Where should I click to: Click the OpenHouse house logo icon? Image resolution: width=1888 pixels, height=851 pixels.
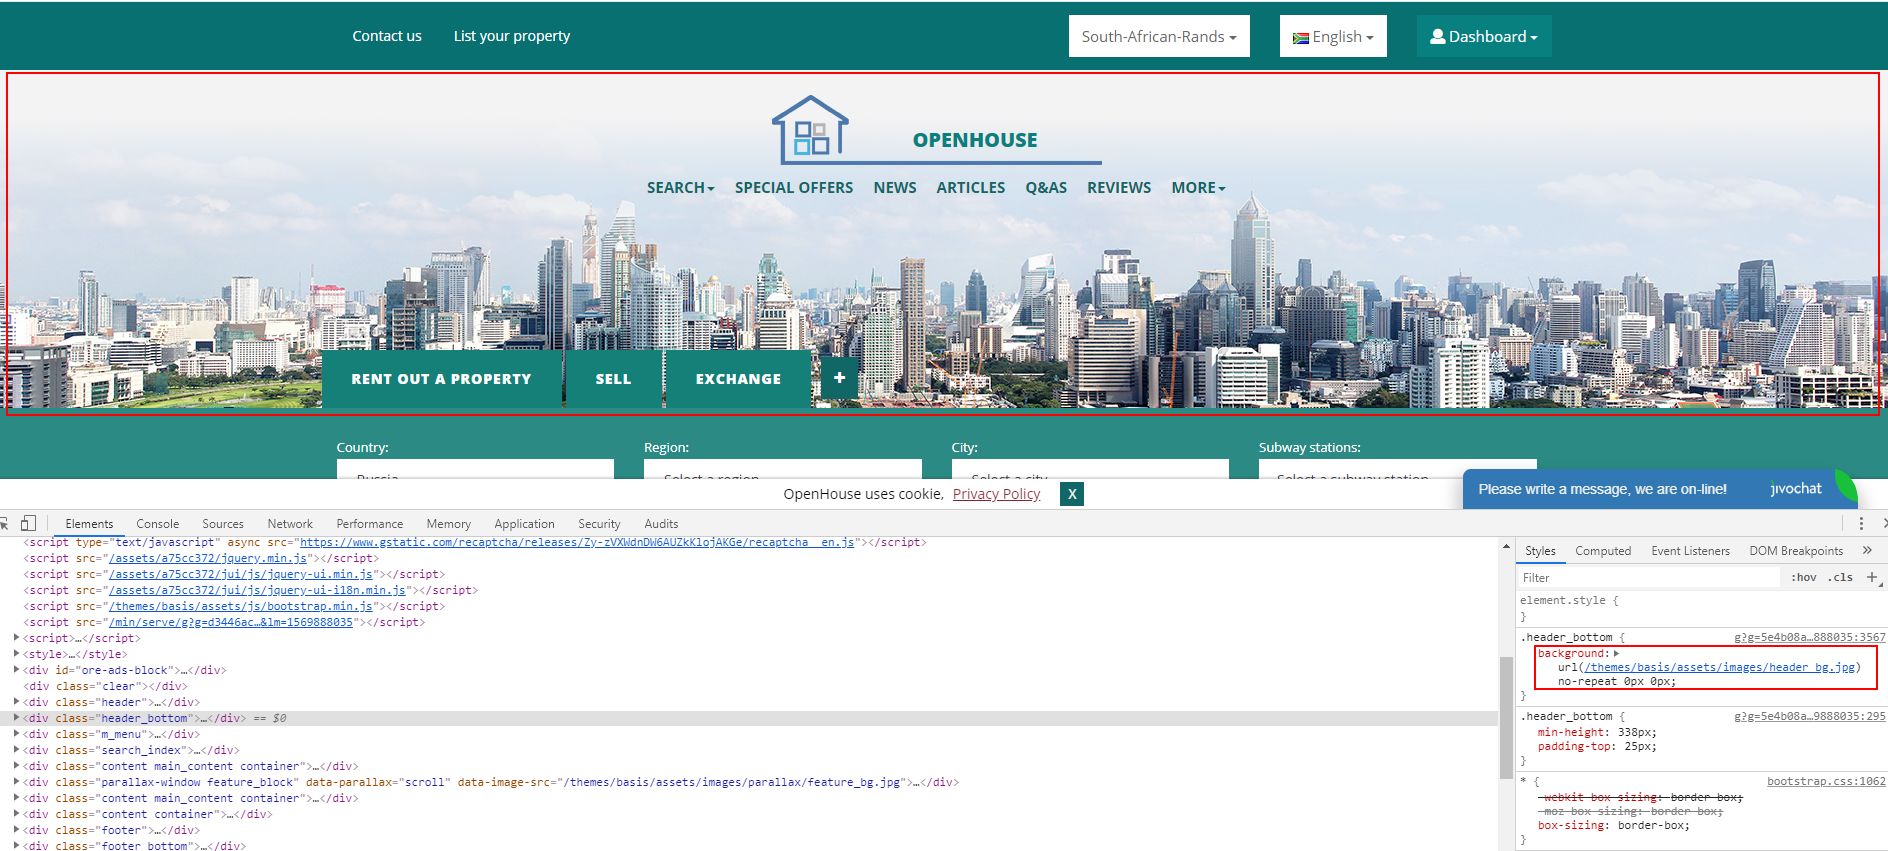tap(810, 128)
